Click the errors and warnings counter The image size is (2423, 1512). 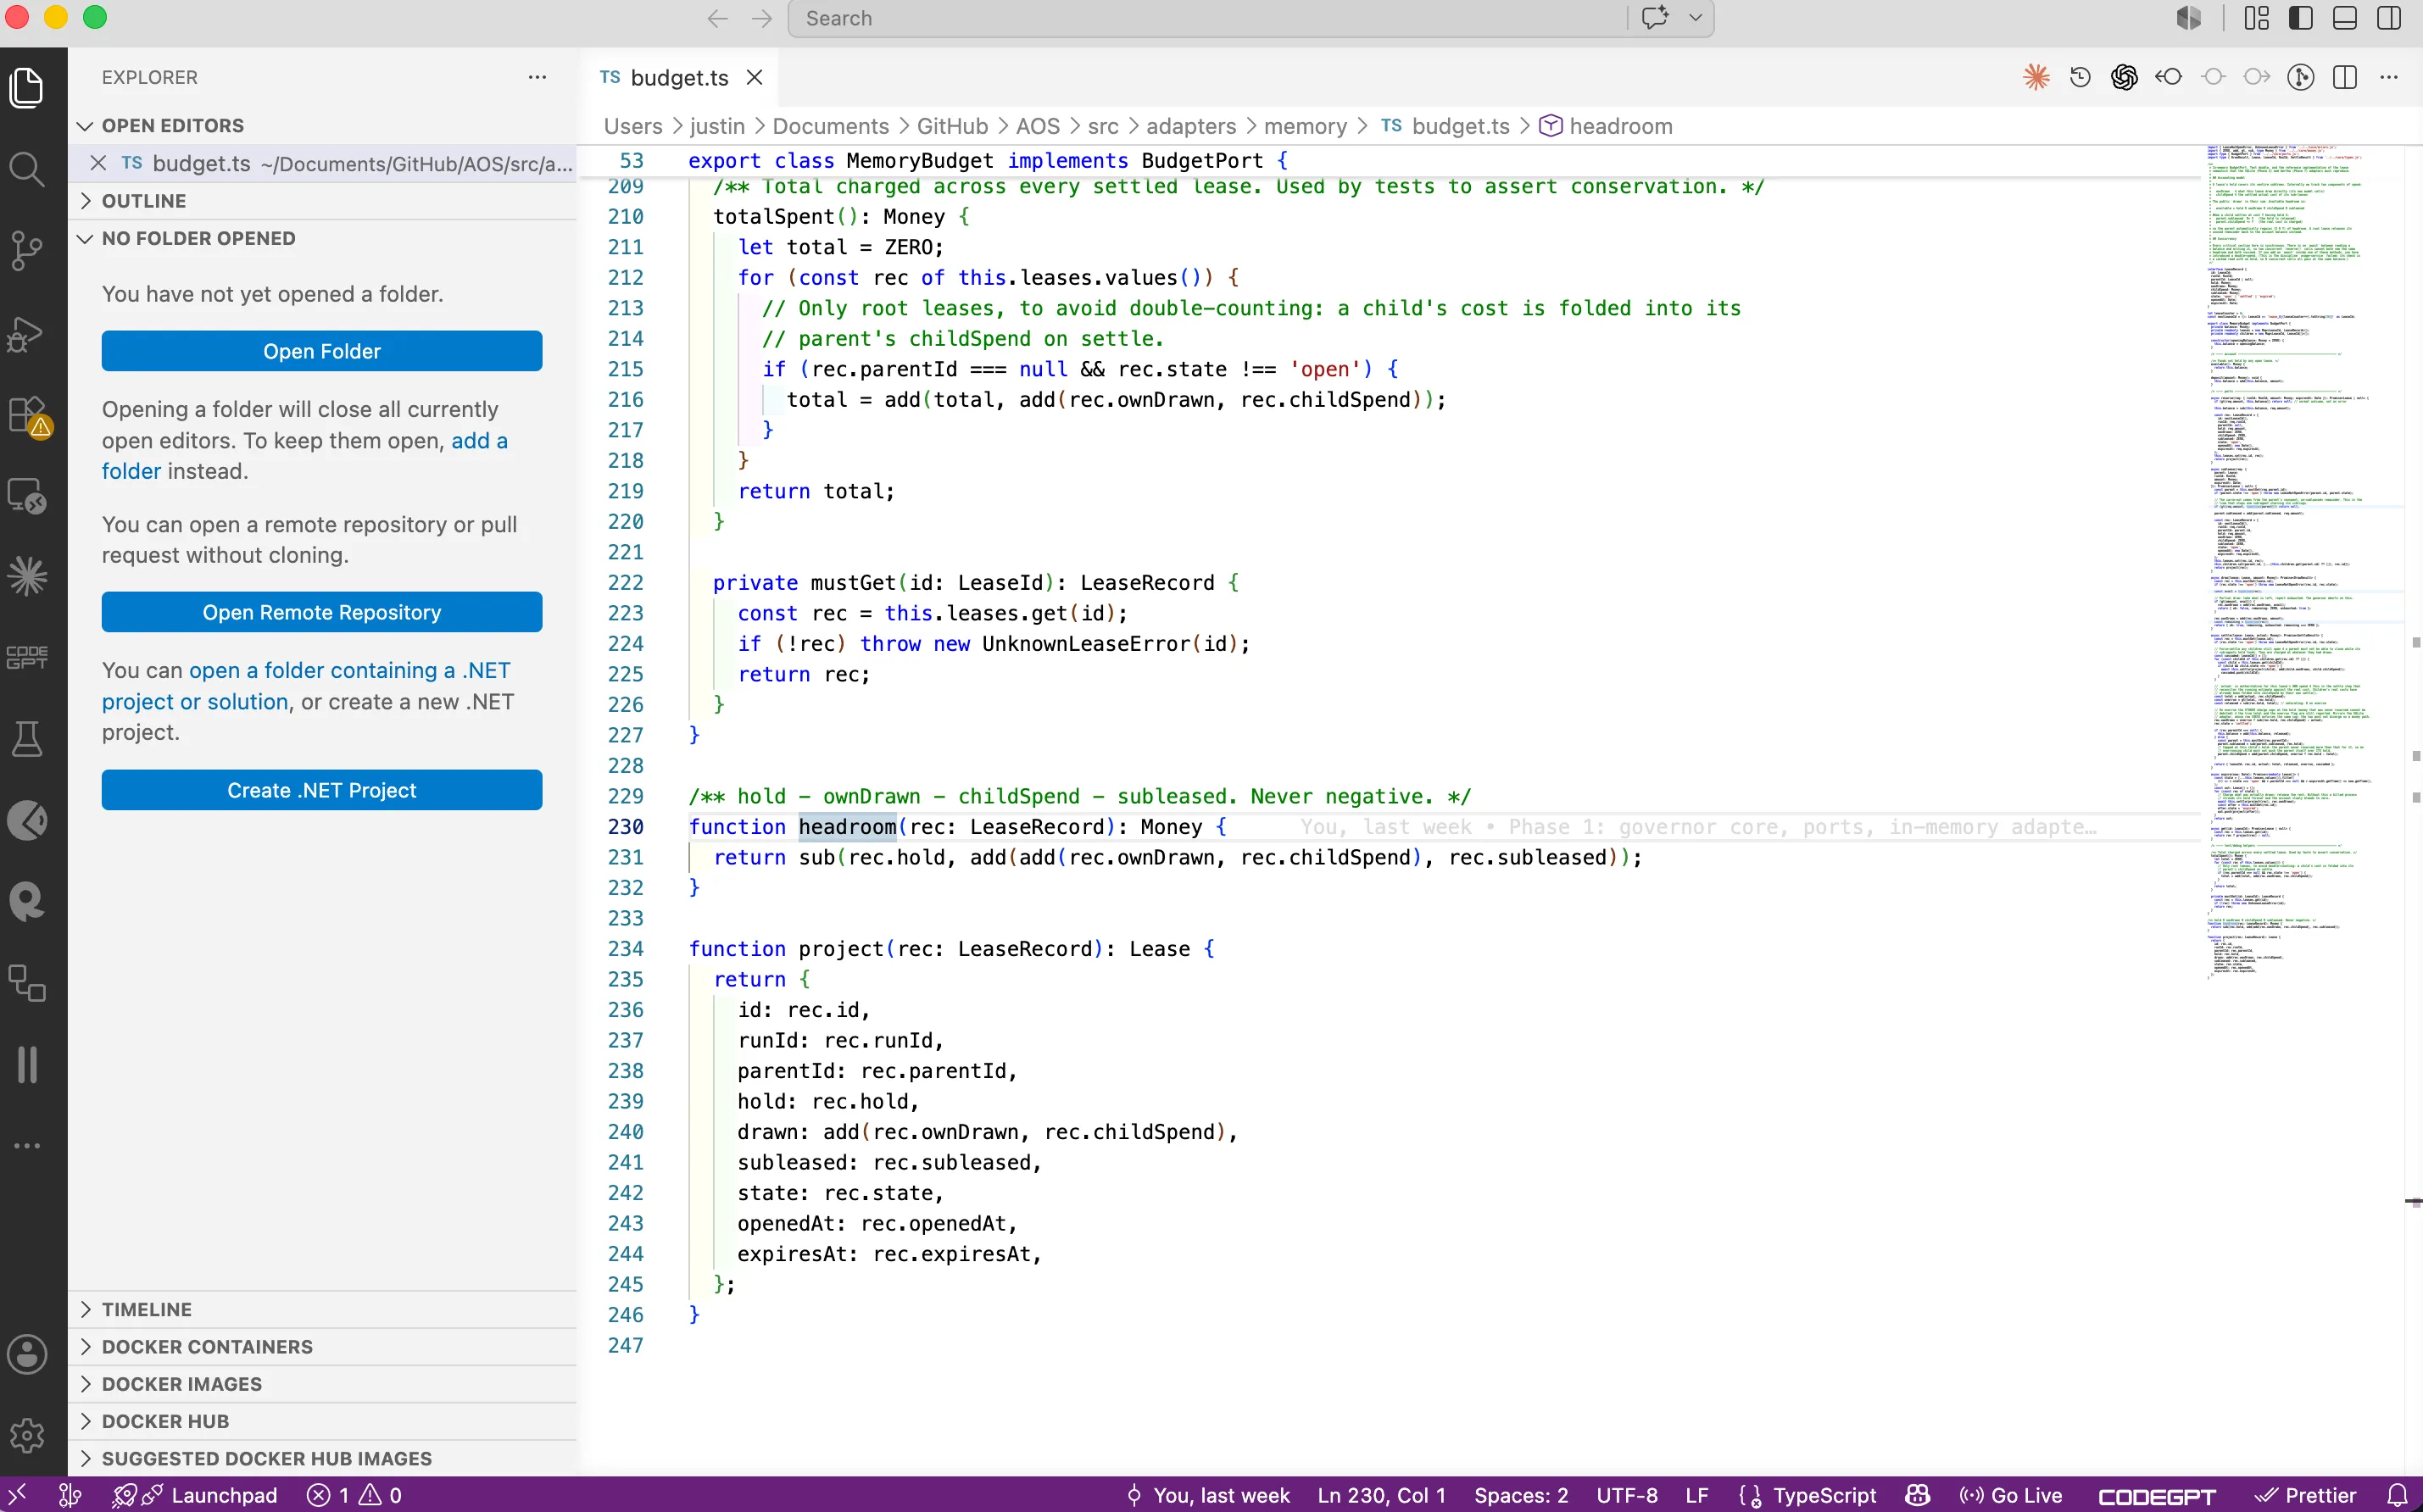point(355,1495)
